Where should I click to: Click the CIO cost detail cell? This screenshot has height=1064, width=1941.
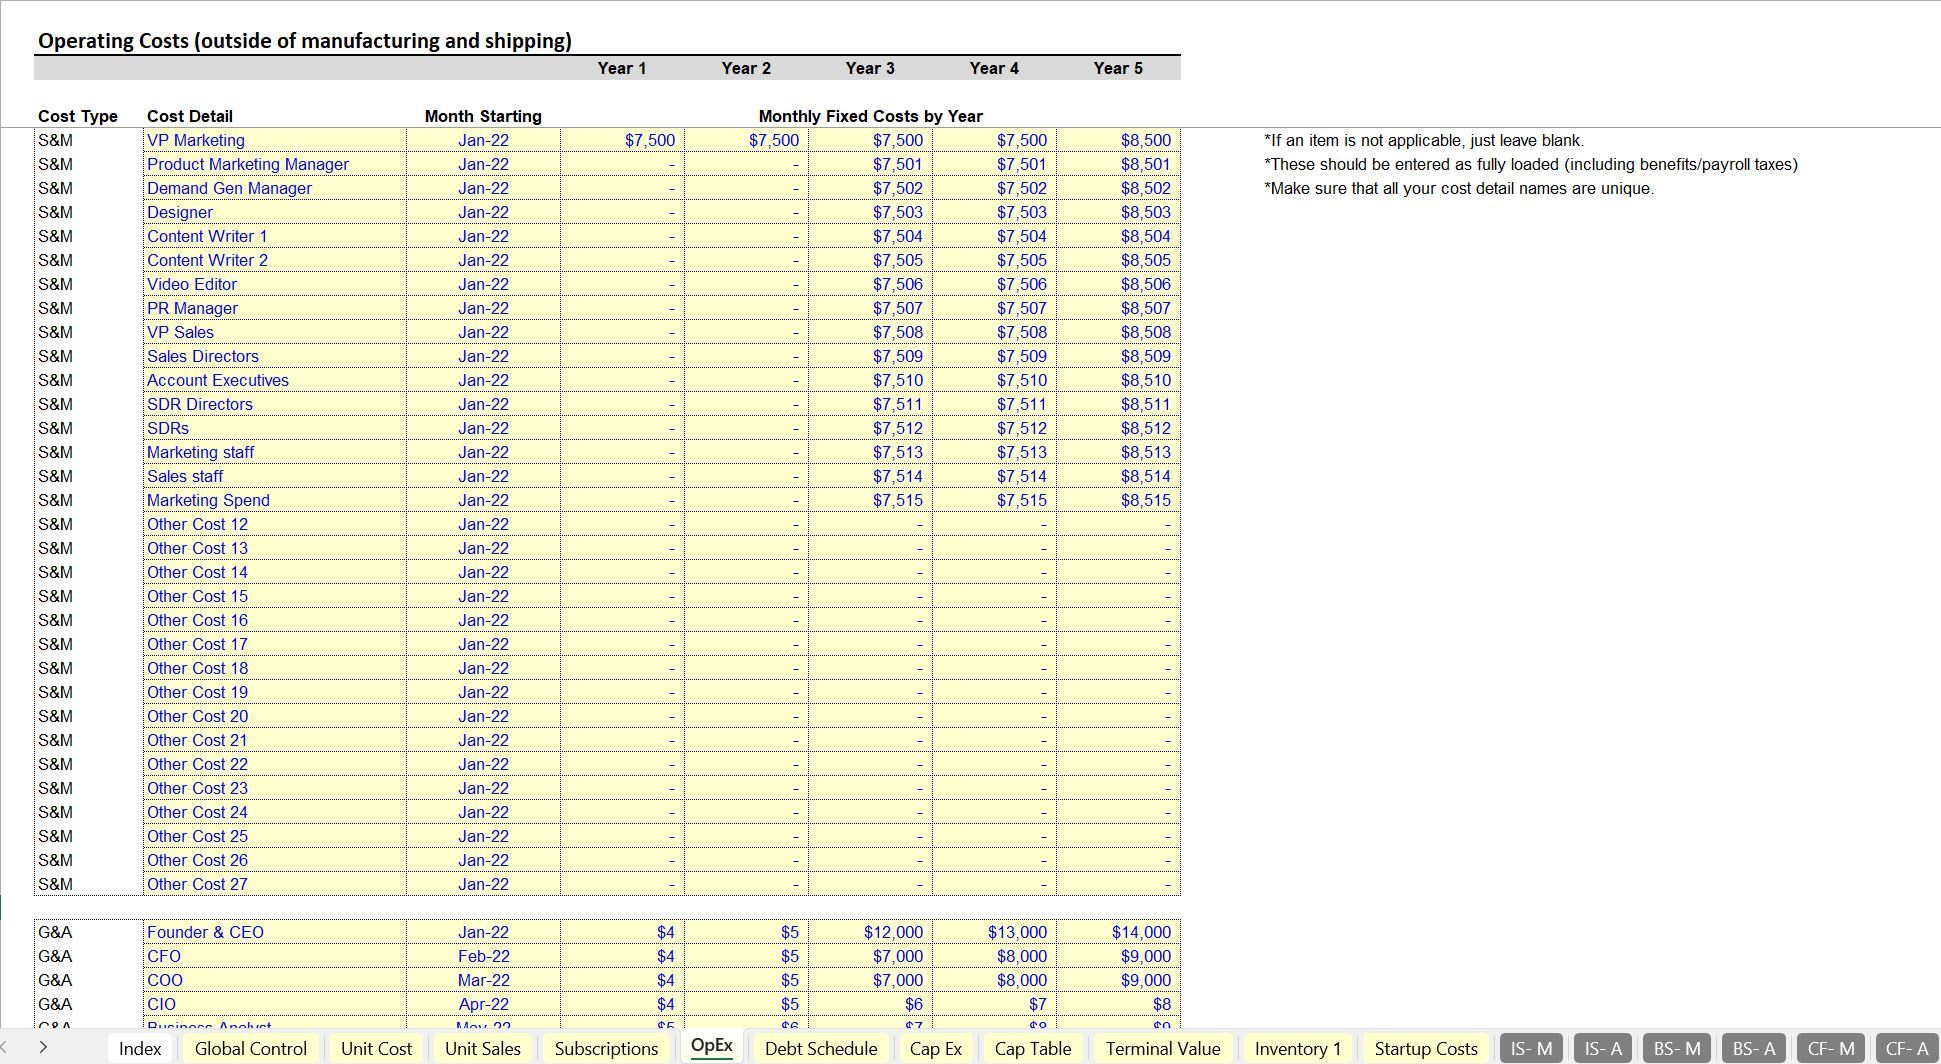(274, 1004)
